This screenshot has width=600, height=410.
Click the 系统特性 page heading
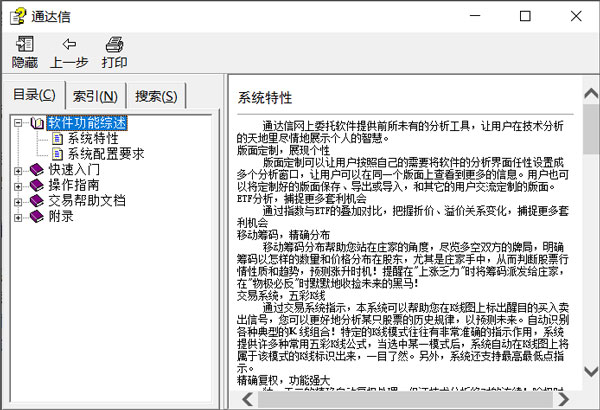[x=265, y=98]
